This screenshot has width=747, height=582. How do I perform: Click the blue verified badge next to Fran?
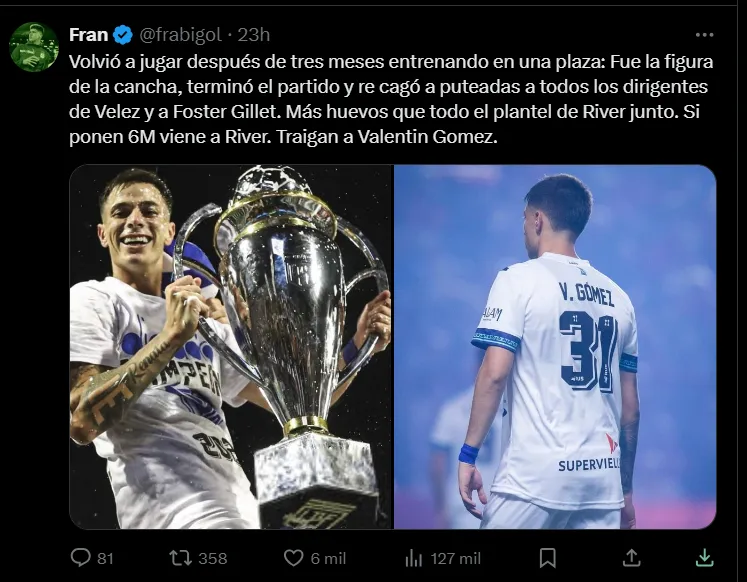[x=123, y=35]
